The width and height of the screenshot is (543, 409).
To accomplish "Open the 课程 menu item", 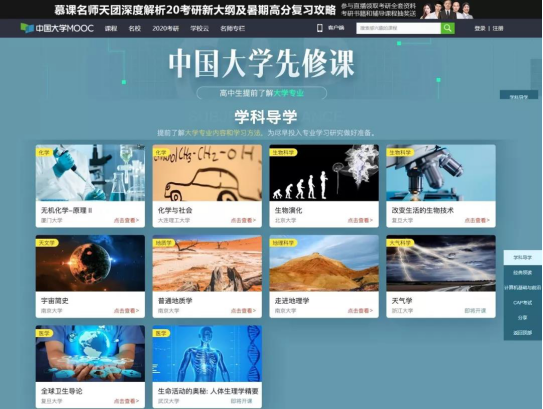I will (x=111, y=28).
